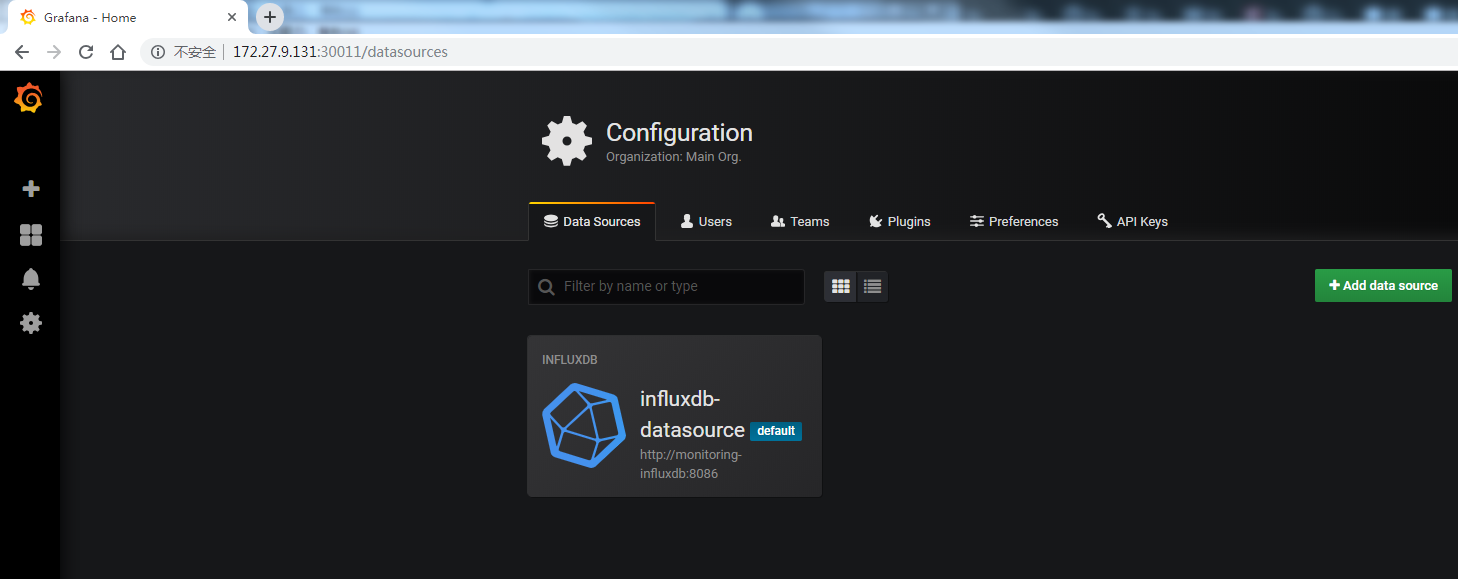
Task: Open the Grafana logo home menu
Action: (29, 98)
